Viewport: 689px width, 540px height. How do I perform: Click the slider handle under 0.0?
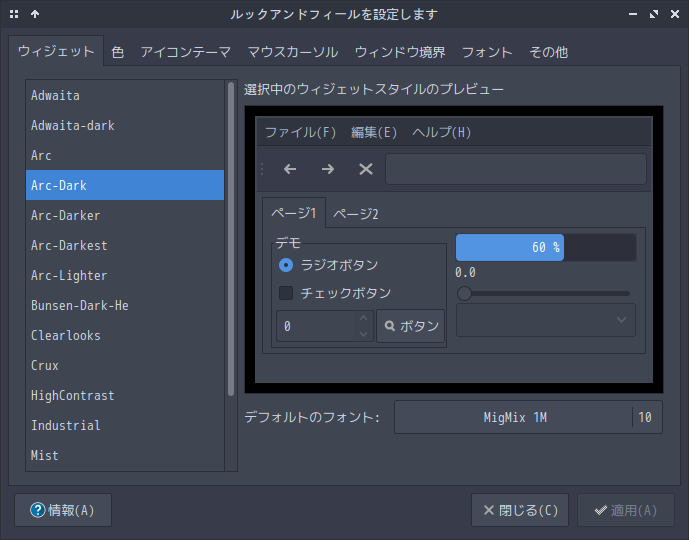(x=464, y=293)
